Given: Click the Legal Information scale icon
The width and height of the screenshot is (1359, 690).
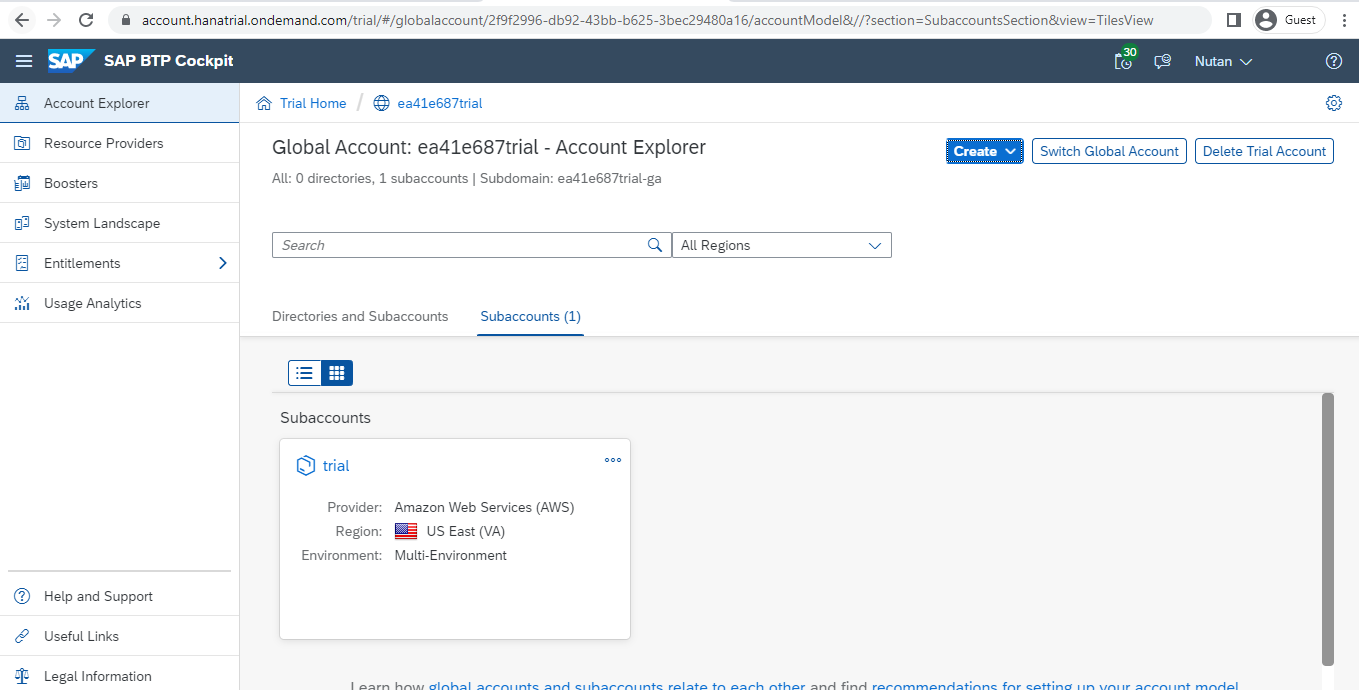Looking at the screenshot, I should [x=22, y=676].
